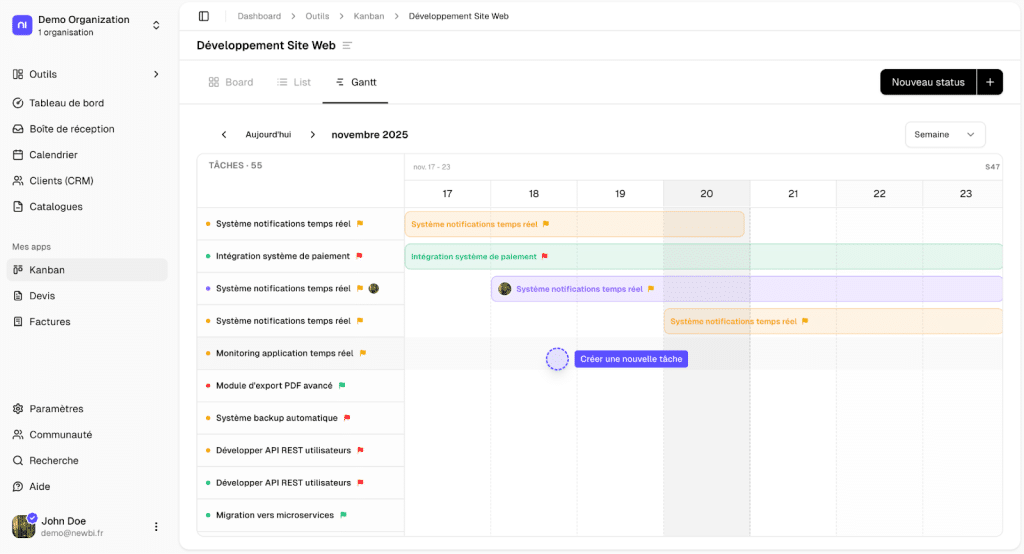This screenshot has height=554, width=1024.
Task: Open the Semaine view dropdown
Action: coord(944,135)
